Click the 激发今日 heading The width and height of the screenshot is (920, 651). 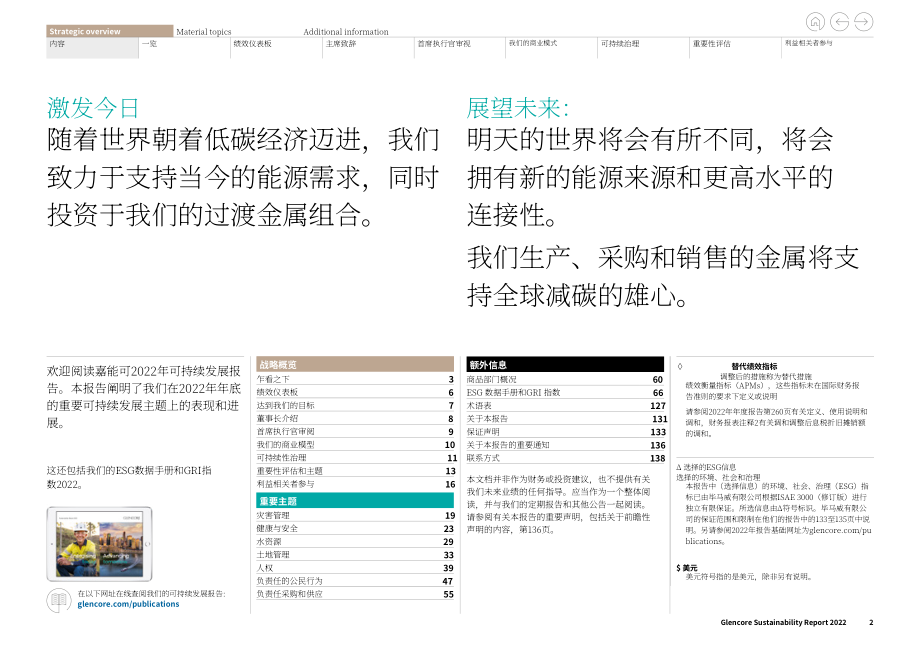pos(93,108)
